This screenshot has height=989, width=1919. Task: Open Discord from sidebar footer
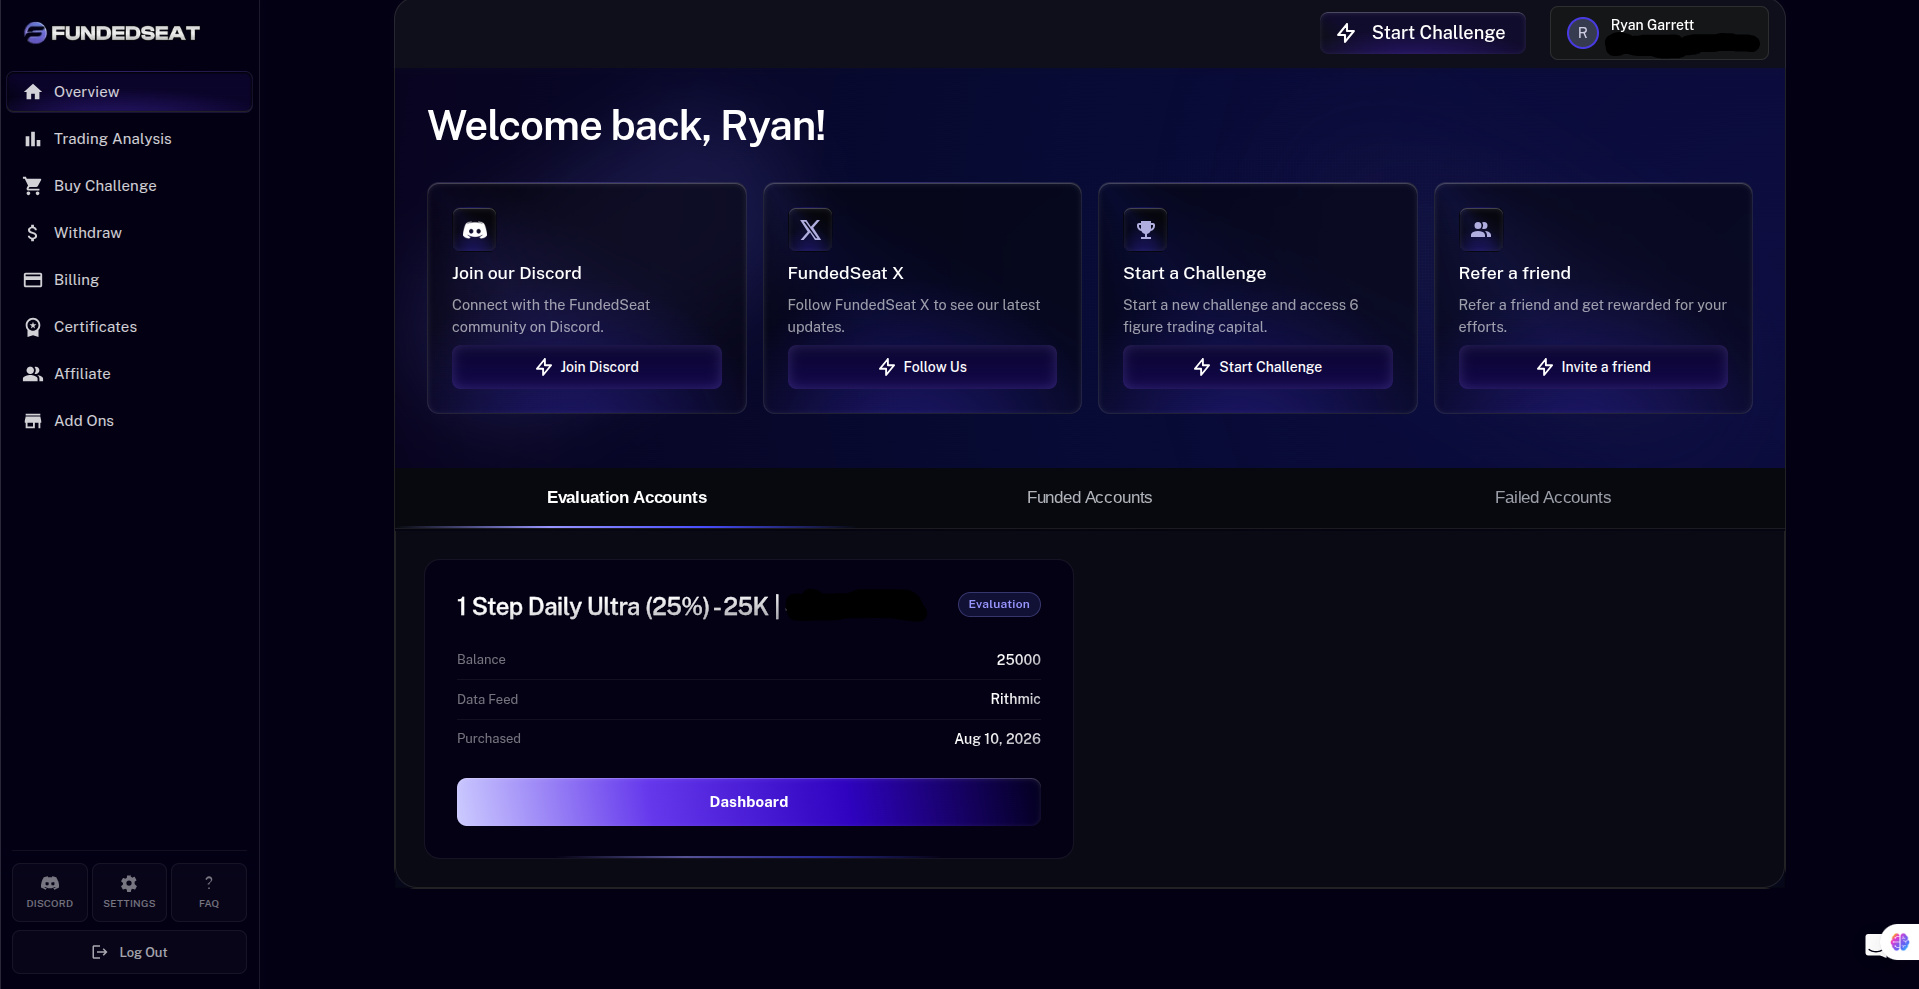tap(50, 892)
